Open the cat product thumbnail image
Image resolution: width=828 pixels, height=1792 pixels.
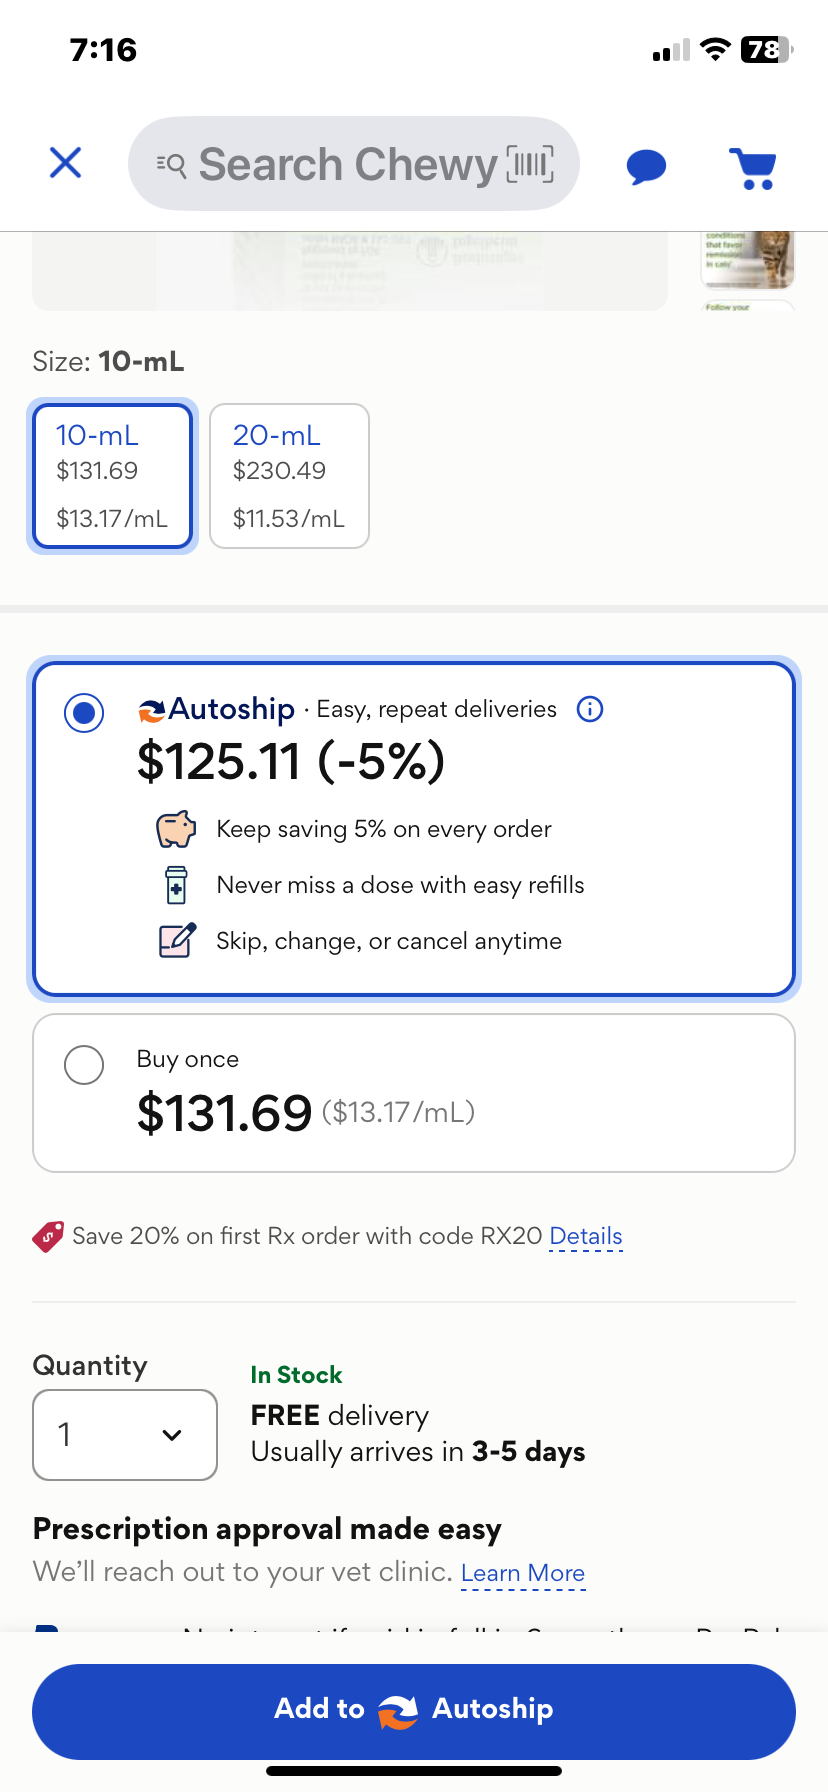tap(748, 259)
